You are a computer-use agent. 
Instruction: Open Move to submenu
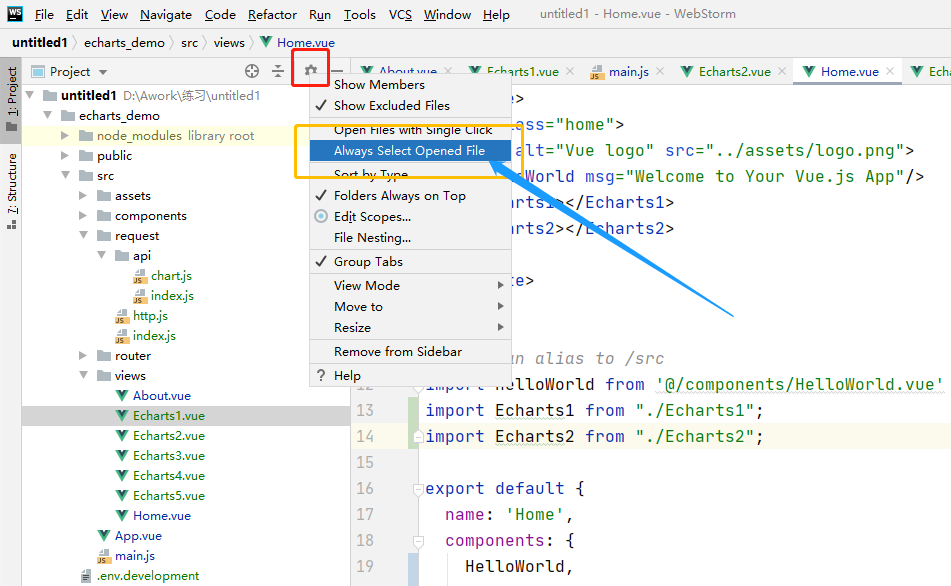pos(411,306)
